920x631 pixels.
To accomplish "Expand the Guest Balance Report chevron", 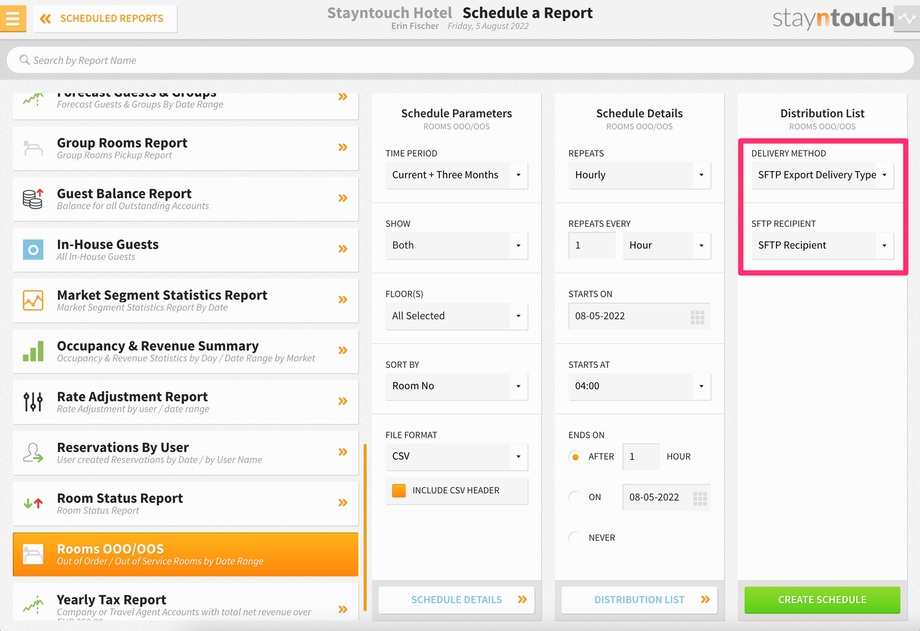I will (343, 198).
